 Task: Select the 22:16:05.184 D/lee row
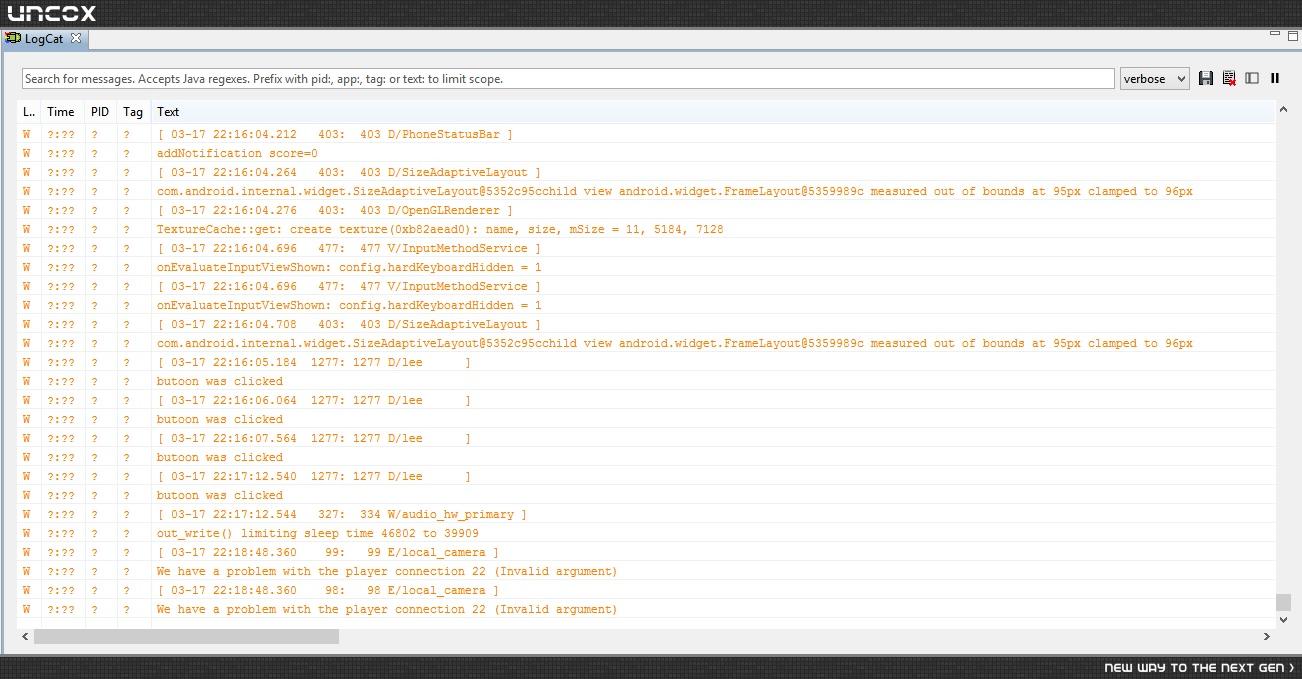pos(646,362)
